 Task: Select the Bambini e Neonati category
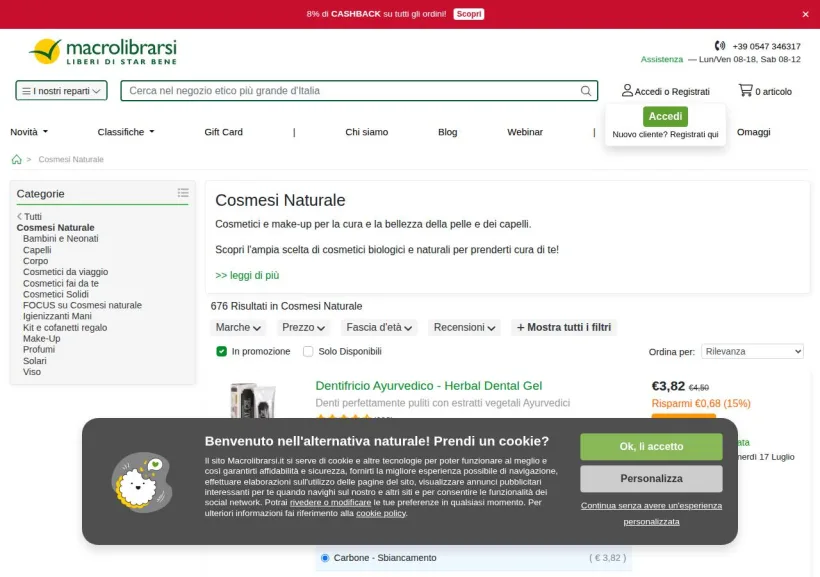[x=61, y=239]
